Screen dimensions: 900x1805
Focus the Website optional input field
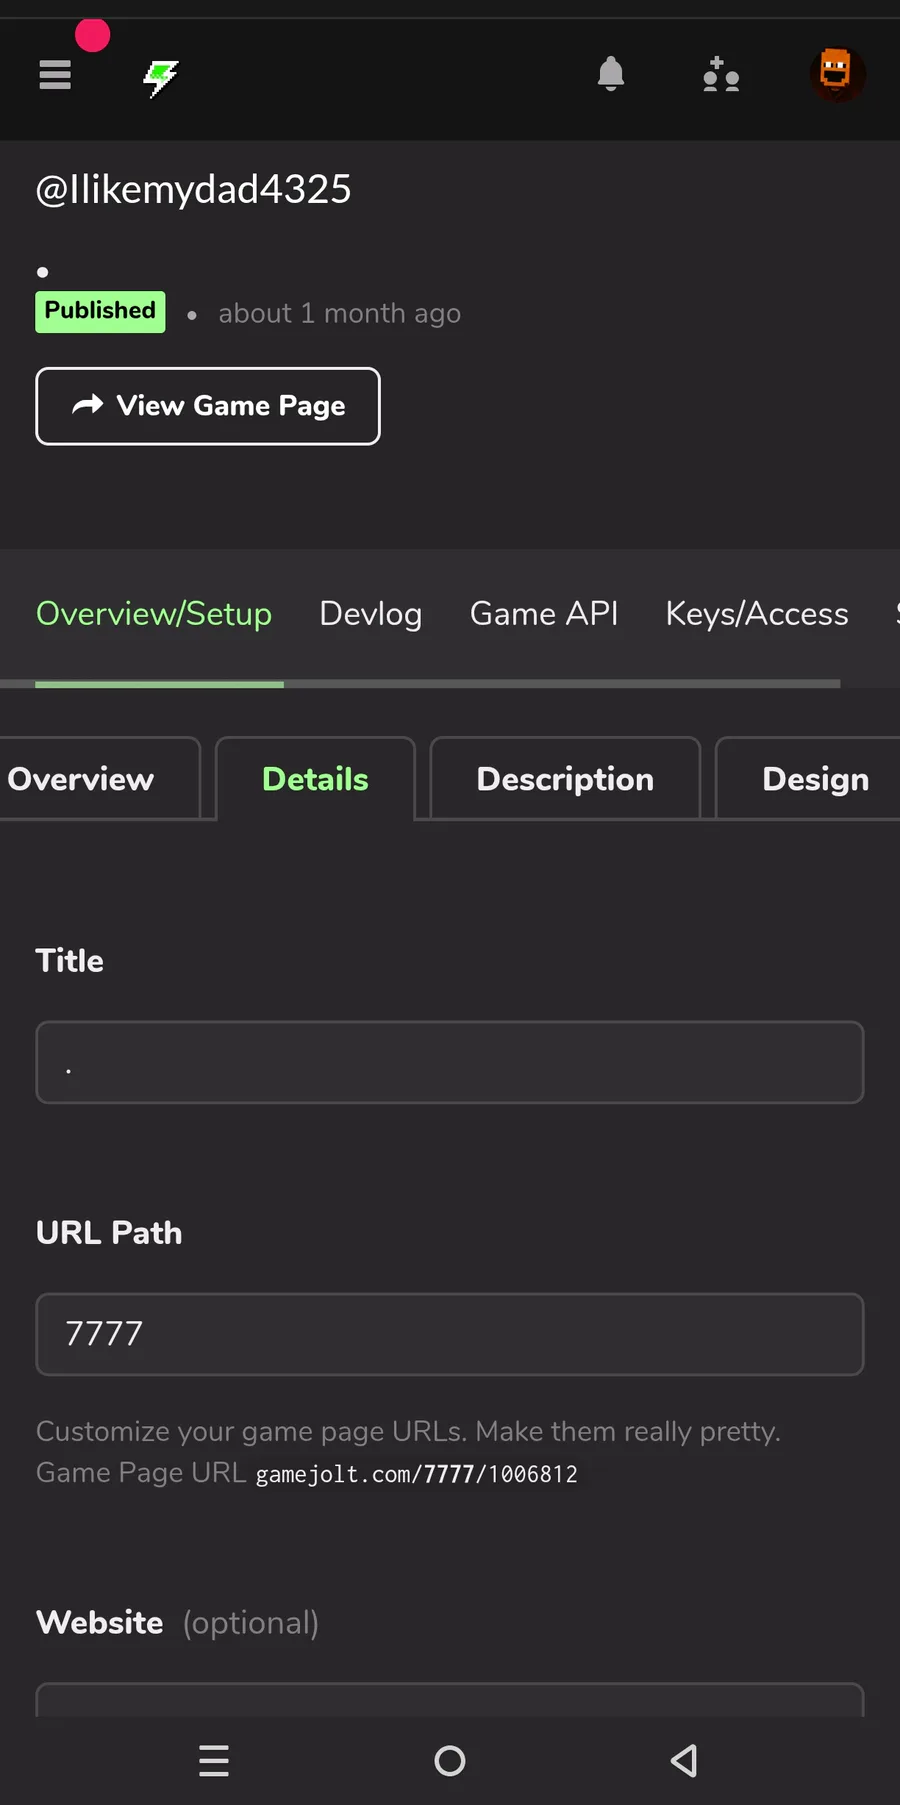coord(450,1700)
